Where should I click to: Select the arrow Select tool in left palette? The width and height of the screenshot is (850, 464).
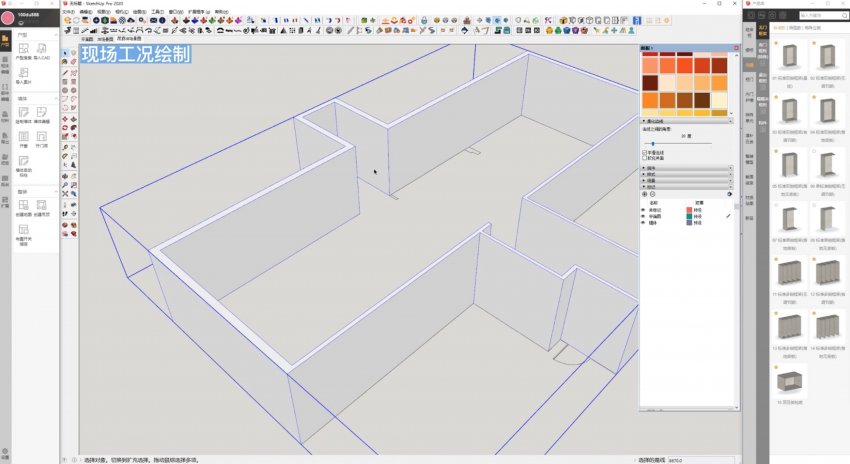pyautogui.click(x=65, y=53)
